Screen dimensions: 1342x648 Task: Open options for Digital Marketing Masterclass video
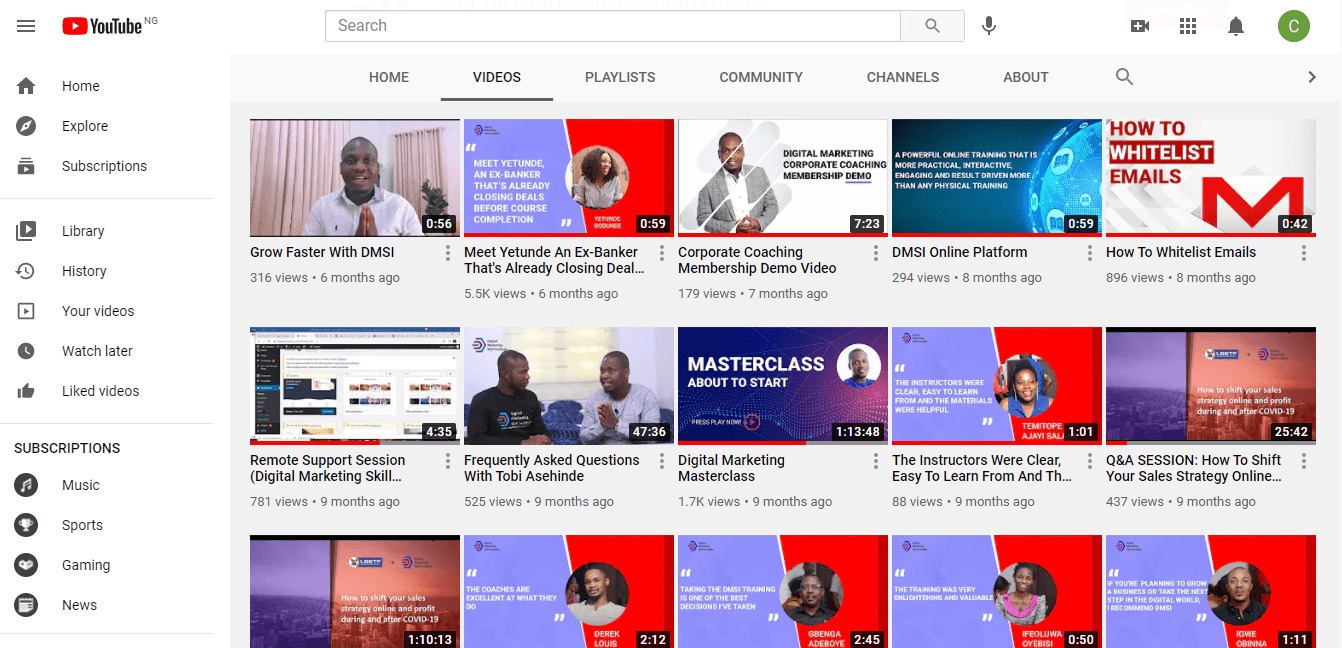(876, 461)
